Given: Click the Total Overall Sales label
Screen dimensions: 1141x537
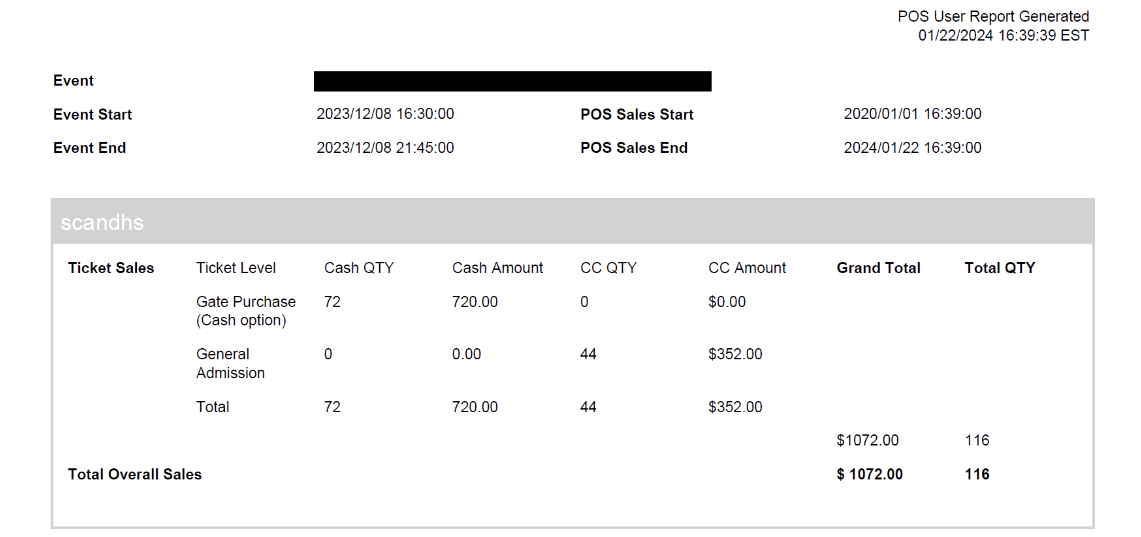Looking at the screenshot, I should tap(135, 474).
